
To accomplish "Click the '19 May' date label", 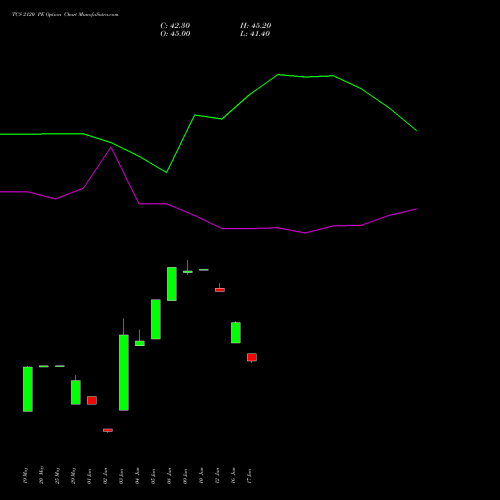I will 25,476.
